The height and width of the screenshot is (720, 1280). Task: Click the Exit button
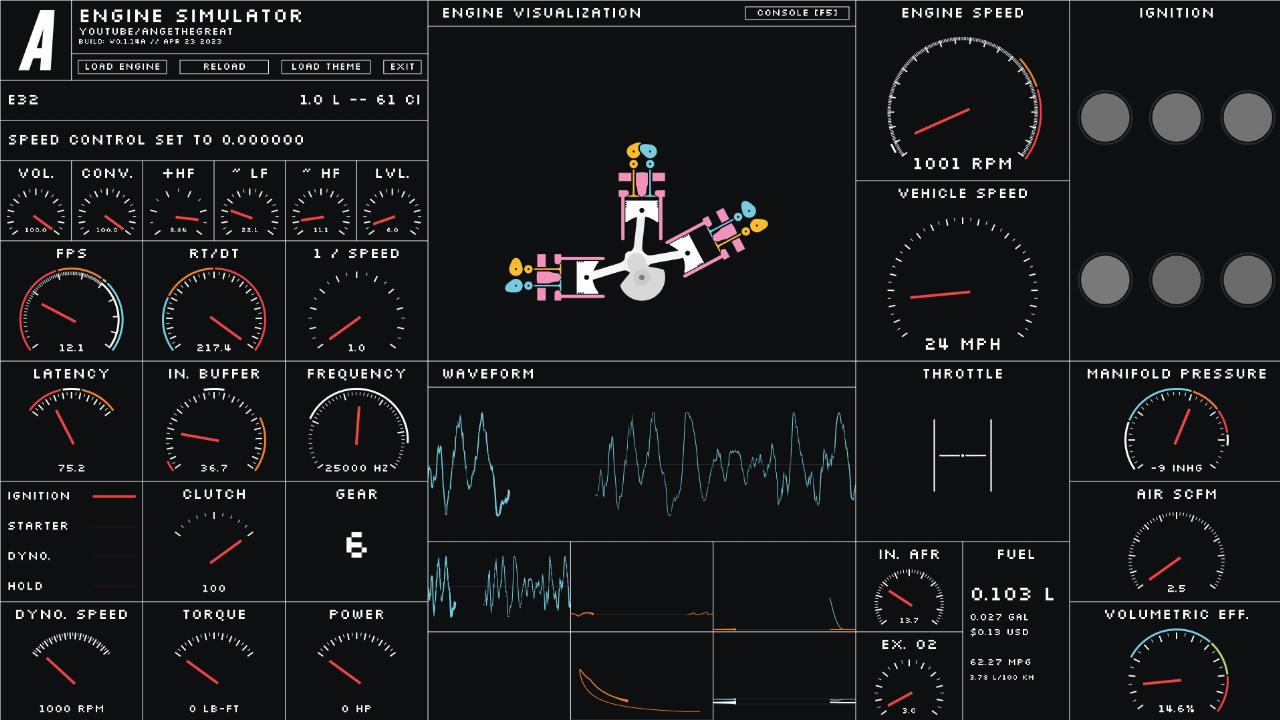(402, 67)
